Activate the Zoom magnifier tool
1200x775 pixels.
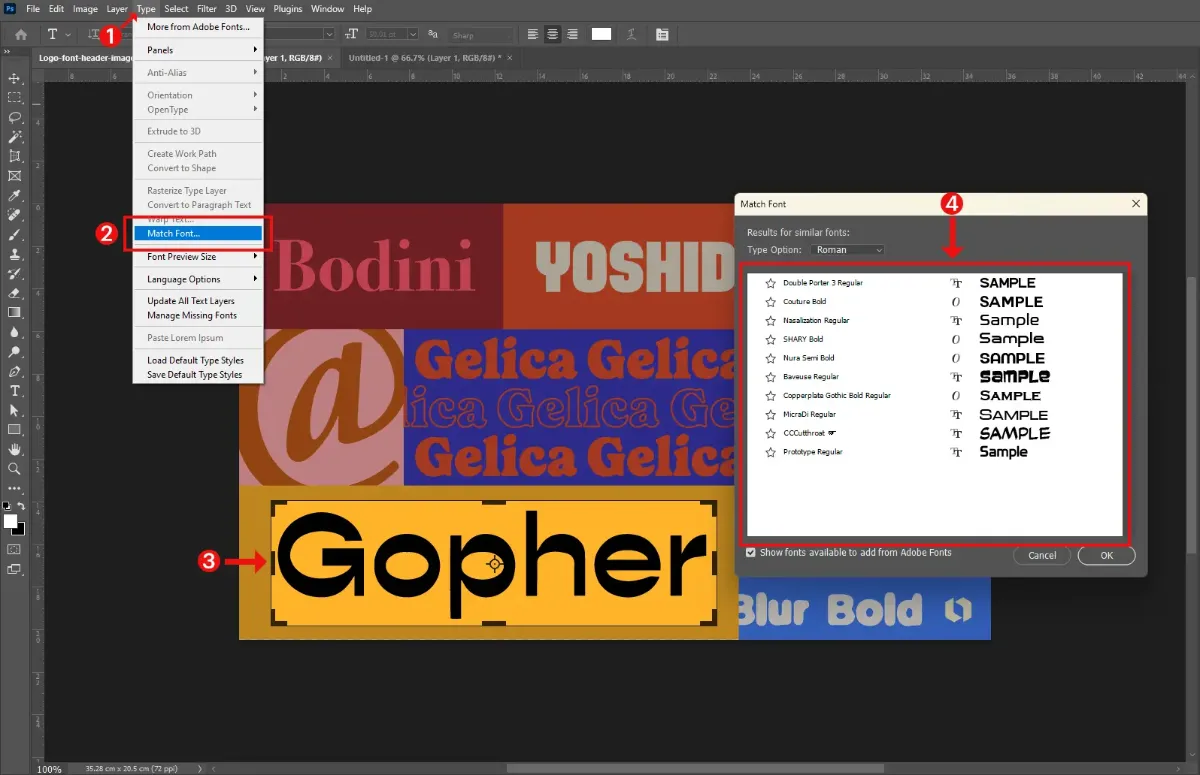tap(15, 468)
